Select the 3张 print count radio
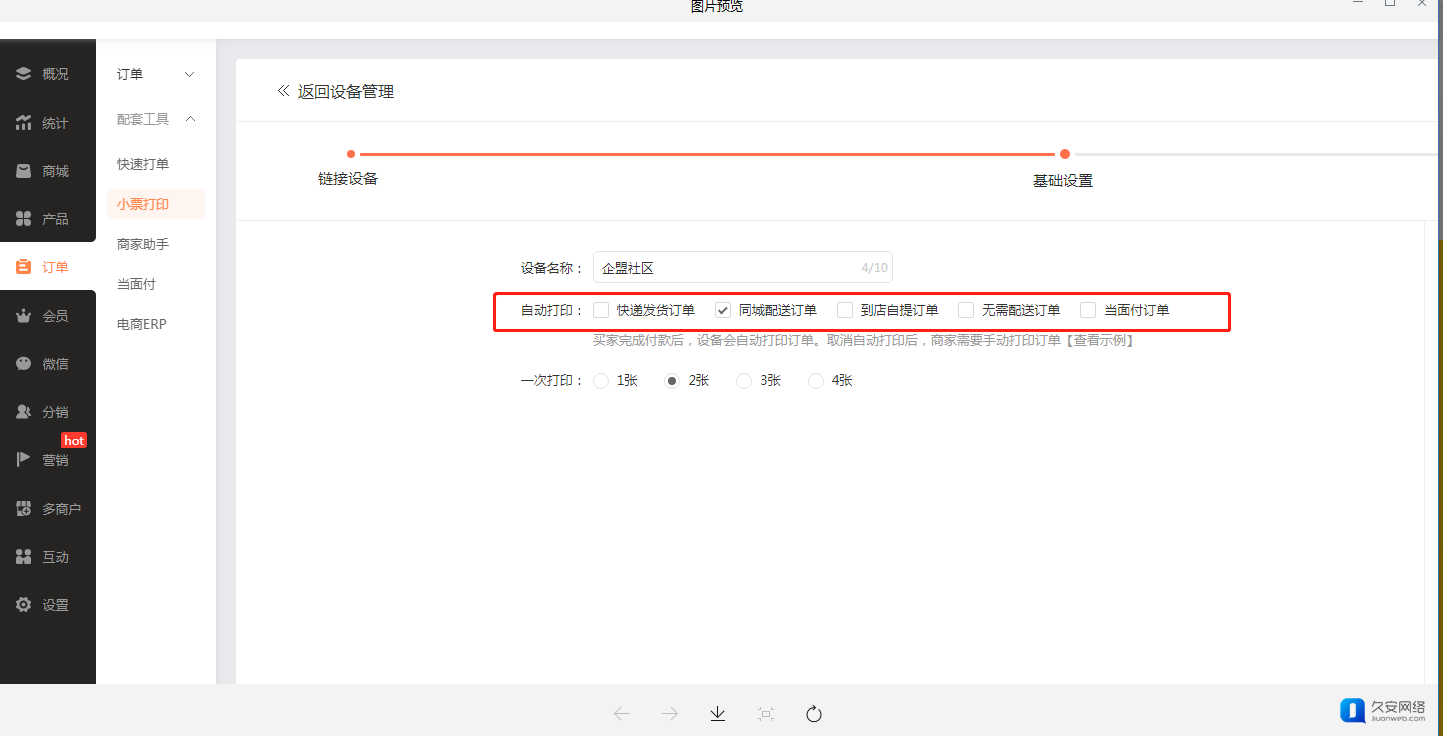1443x736 pixels. tap(744, 381)
